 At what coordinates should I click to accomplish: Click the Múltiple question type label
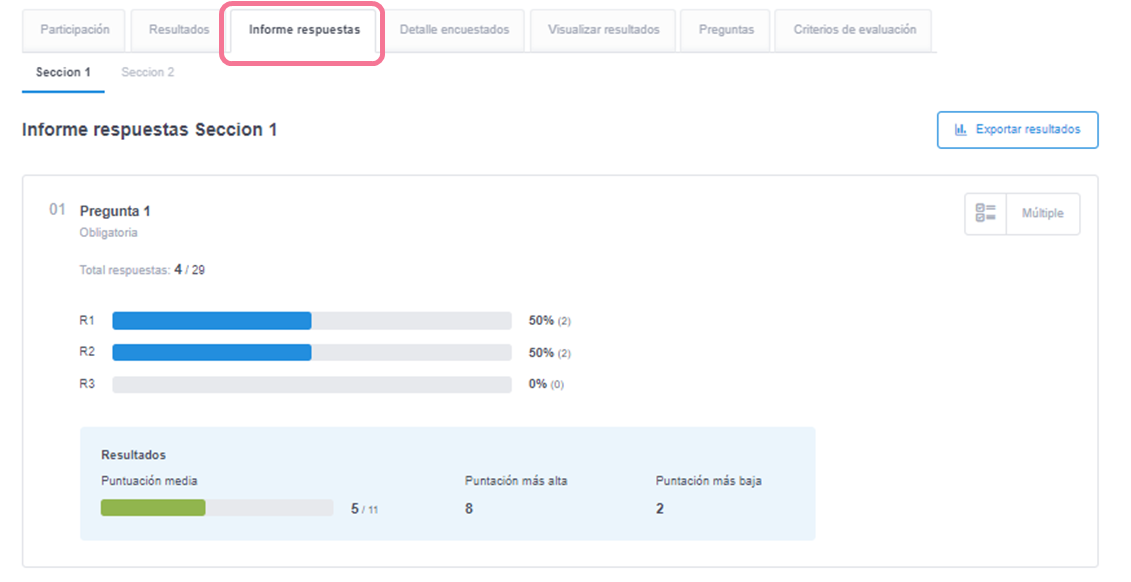1042,213
